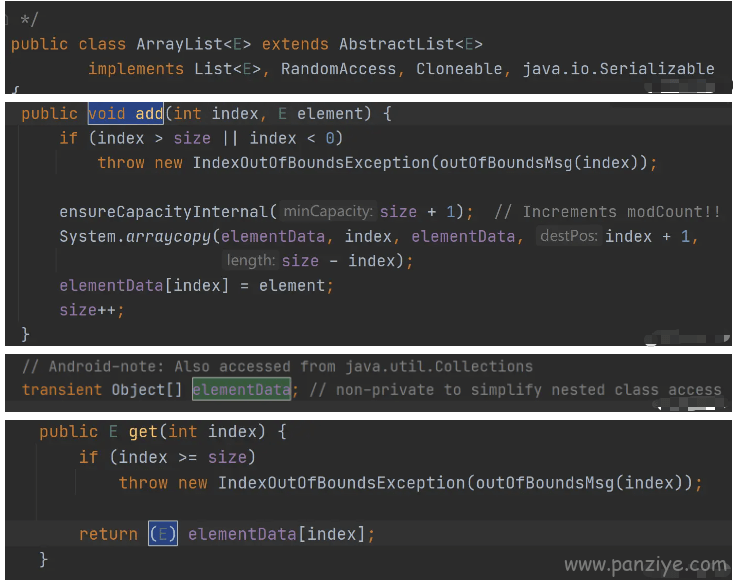Click 'E element' parameter of add
The image size is (737, 587).
[x=321, y=113]
